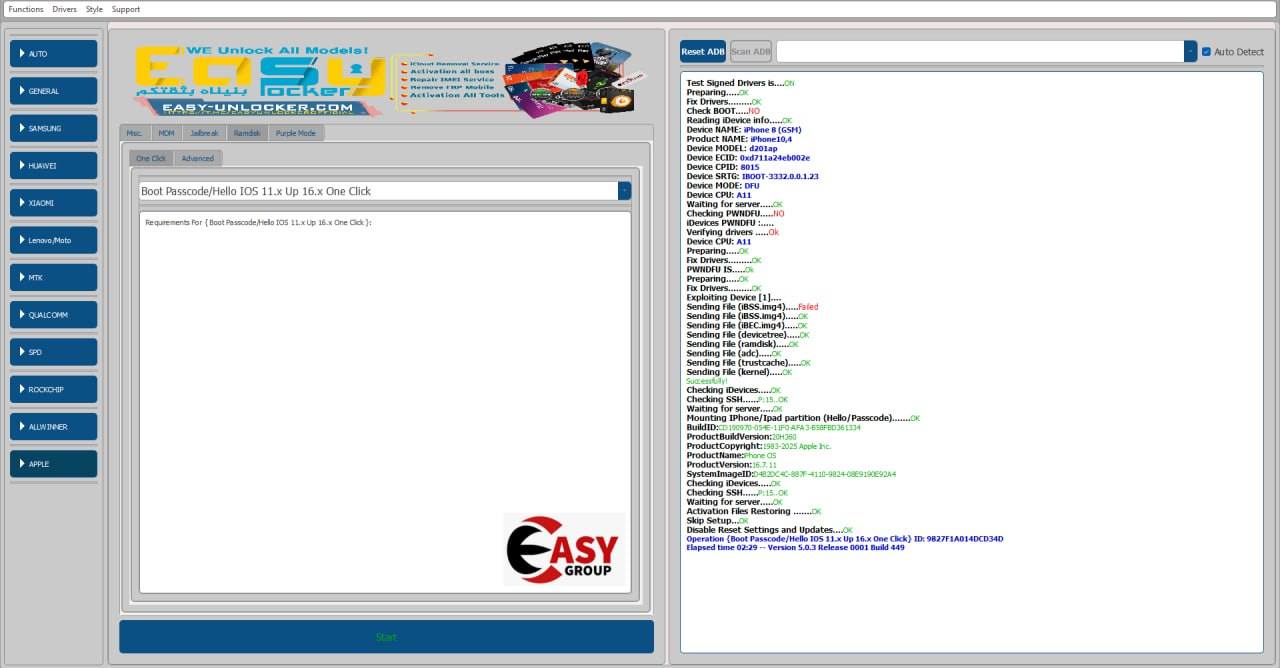Image resolution: width=1280 pixels, height=668 pixels.
Task: Click the Start button
Action: coord(386,637)
